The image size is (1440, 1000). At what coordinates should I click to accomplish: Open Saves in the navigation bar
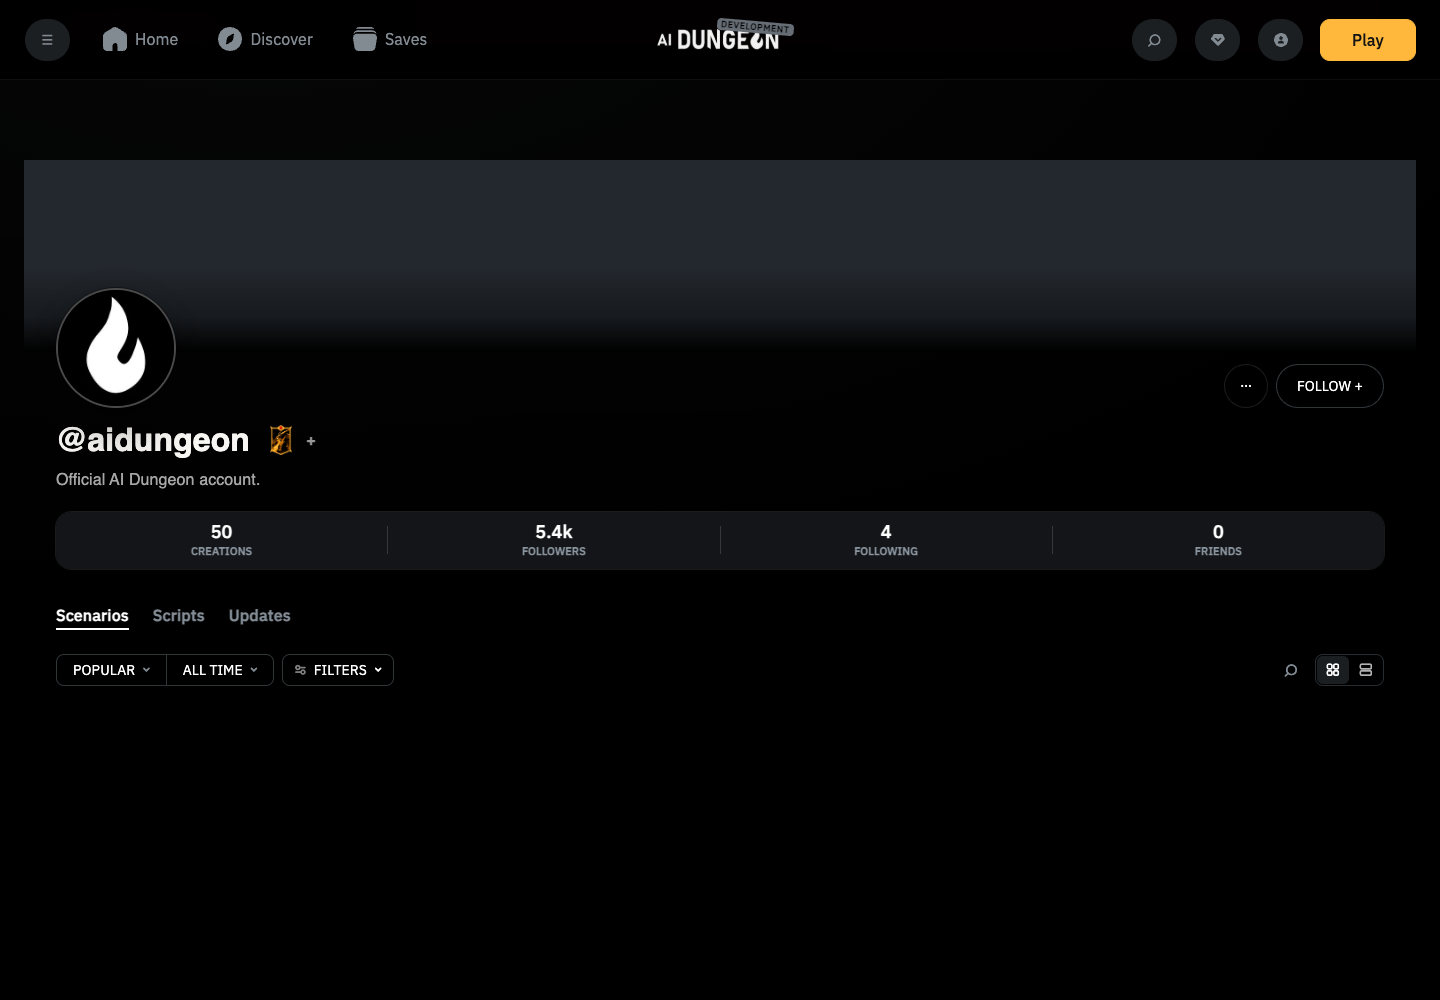390,40
